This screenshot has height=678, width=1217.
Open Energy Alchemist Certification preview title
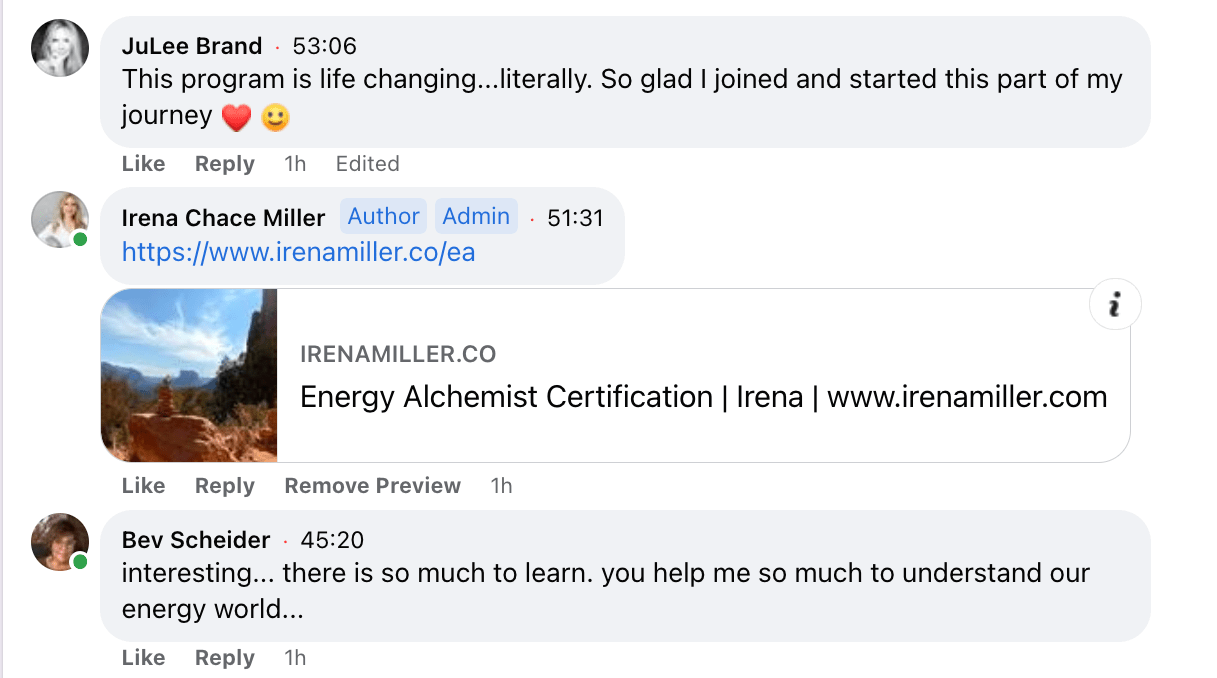[x=703, y=397]
